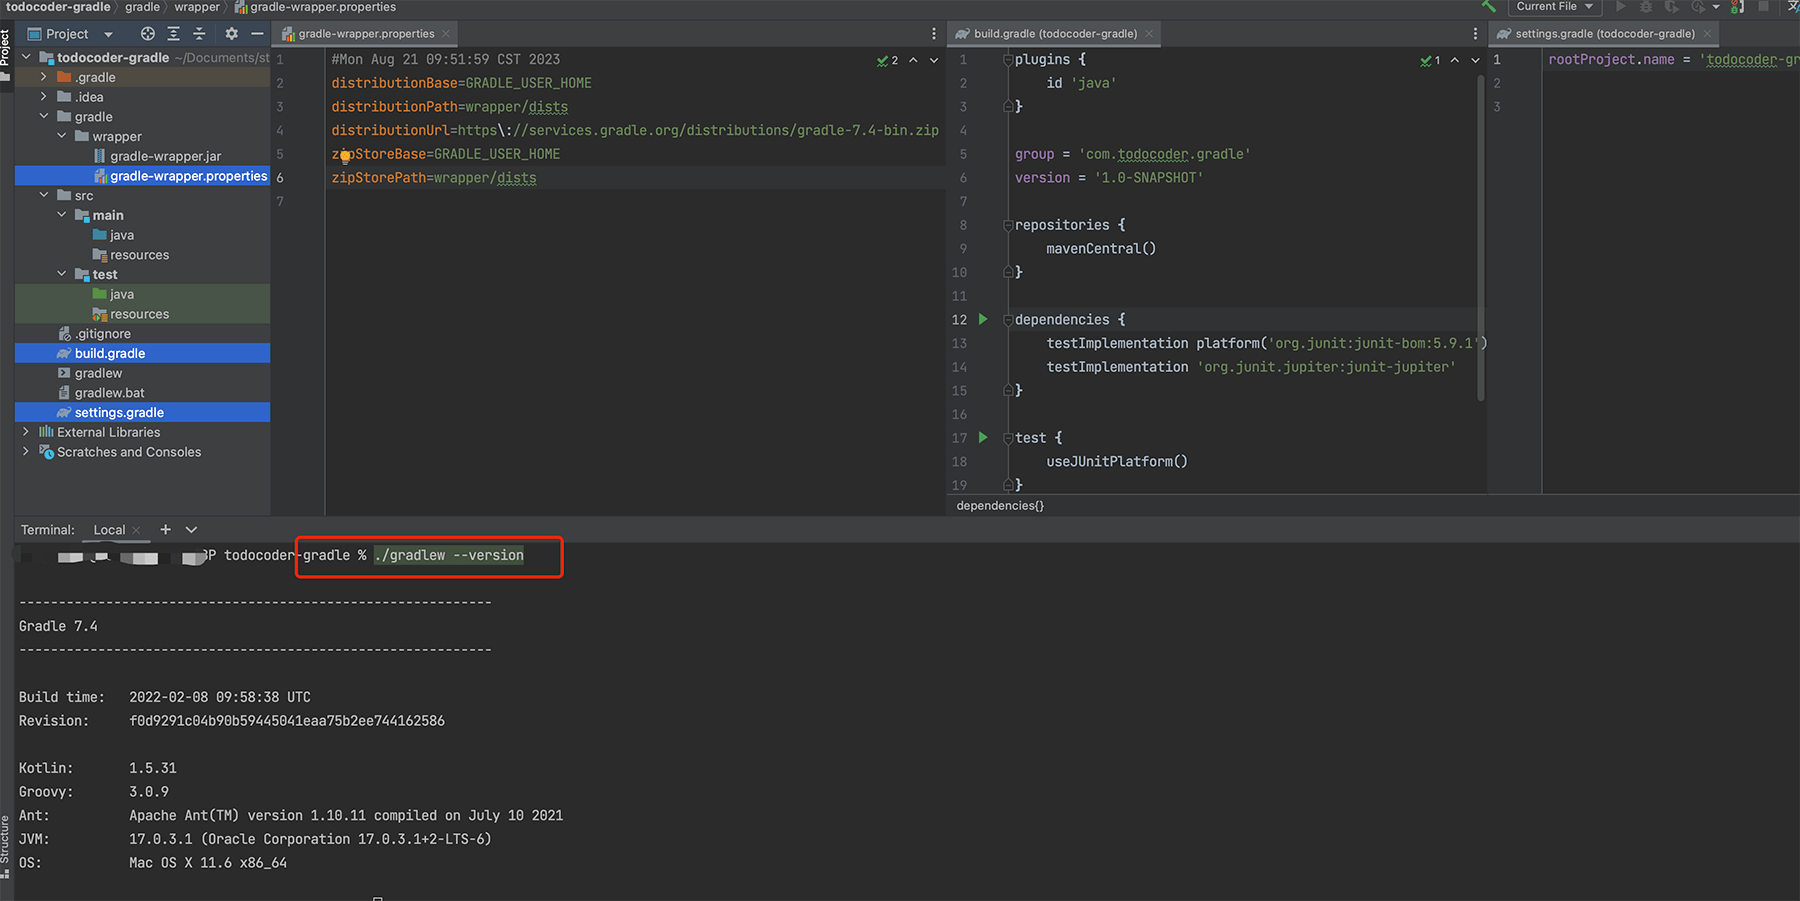Click the Build project hammer icon
Screen dimensions: 1800x901
pos(1489,6)
